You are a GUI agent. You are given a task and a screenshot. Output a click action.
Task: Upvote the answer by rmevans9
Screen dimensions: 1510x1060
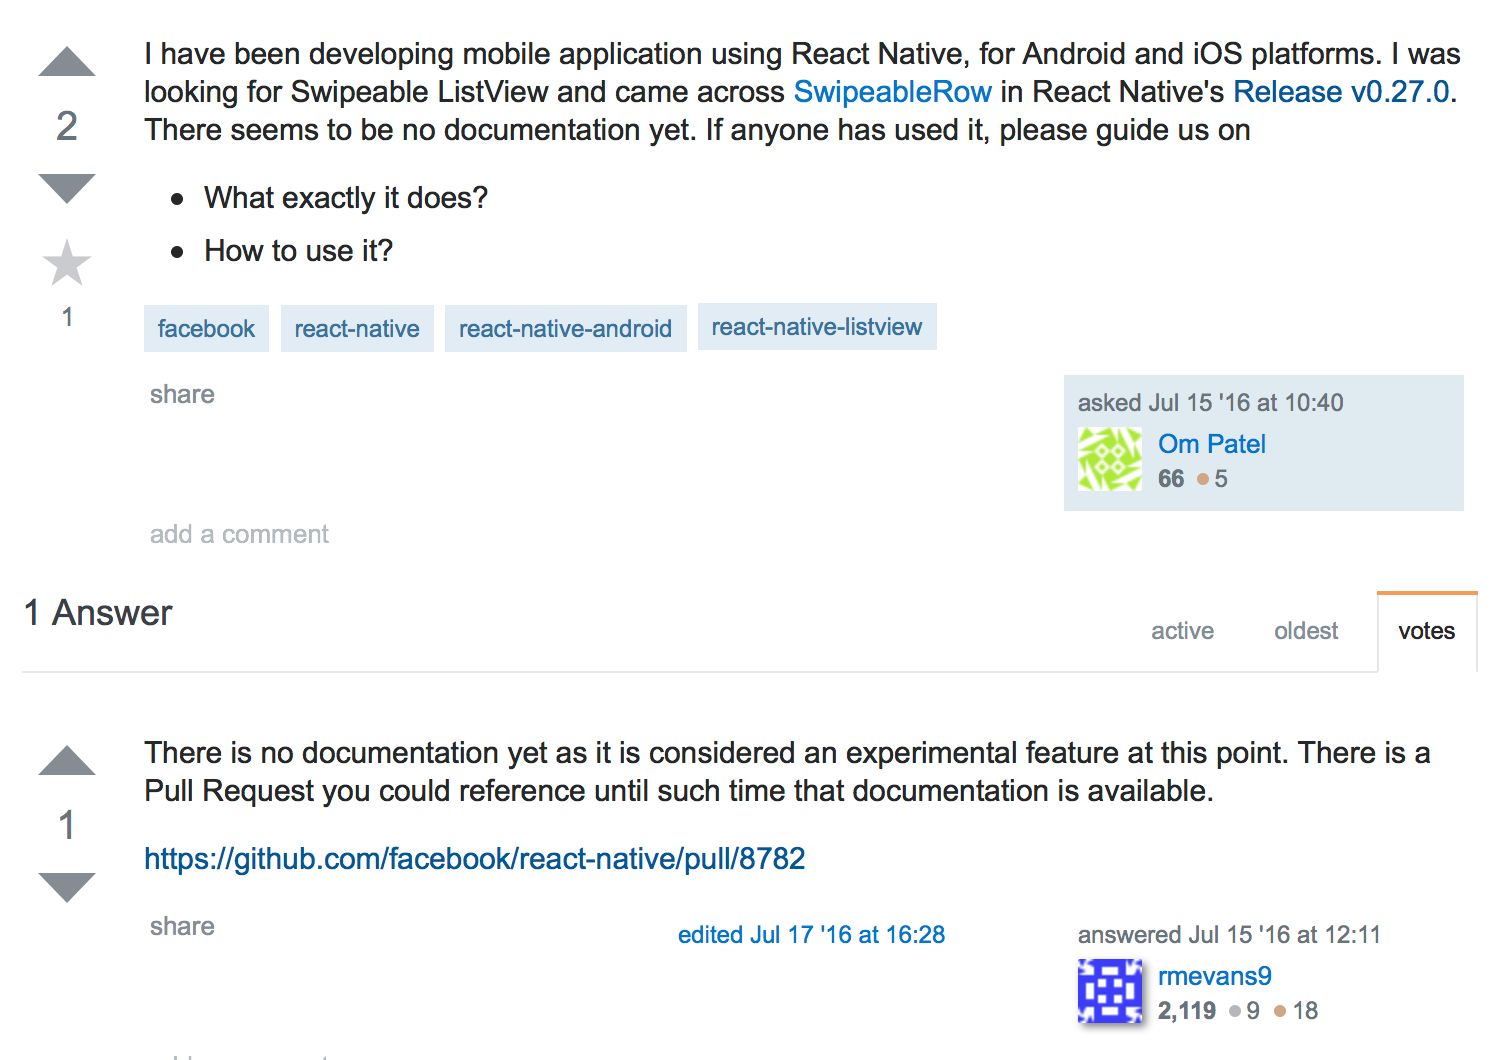(66, 760)
